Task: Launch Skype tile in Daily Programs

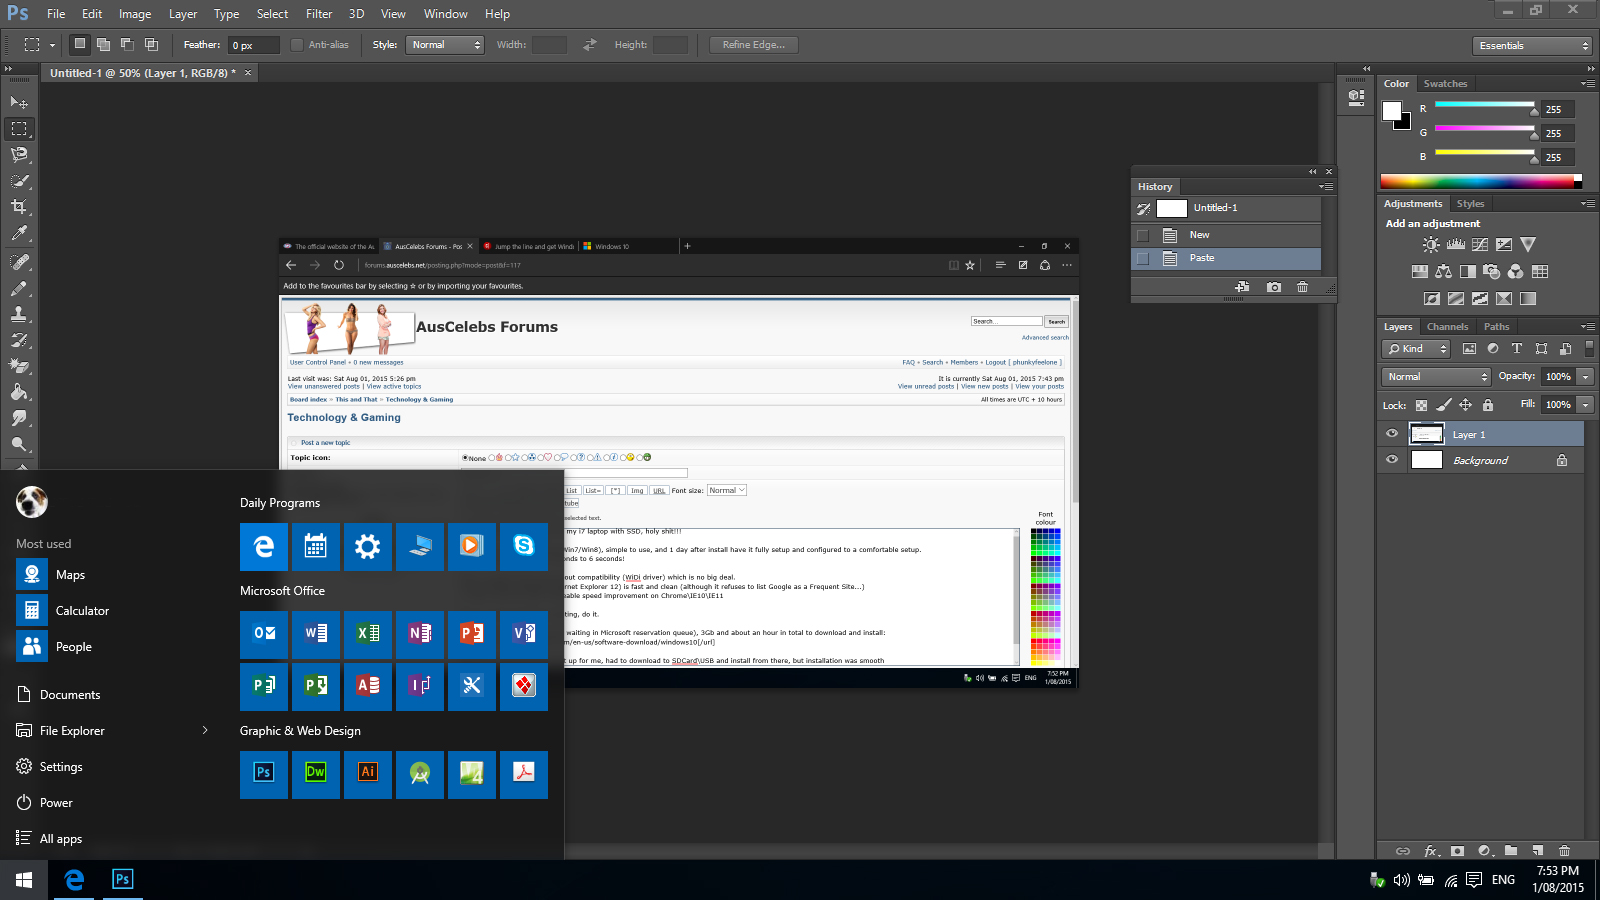Action: tap(524, 547)
